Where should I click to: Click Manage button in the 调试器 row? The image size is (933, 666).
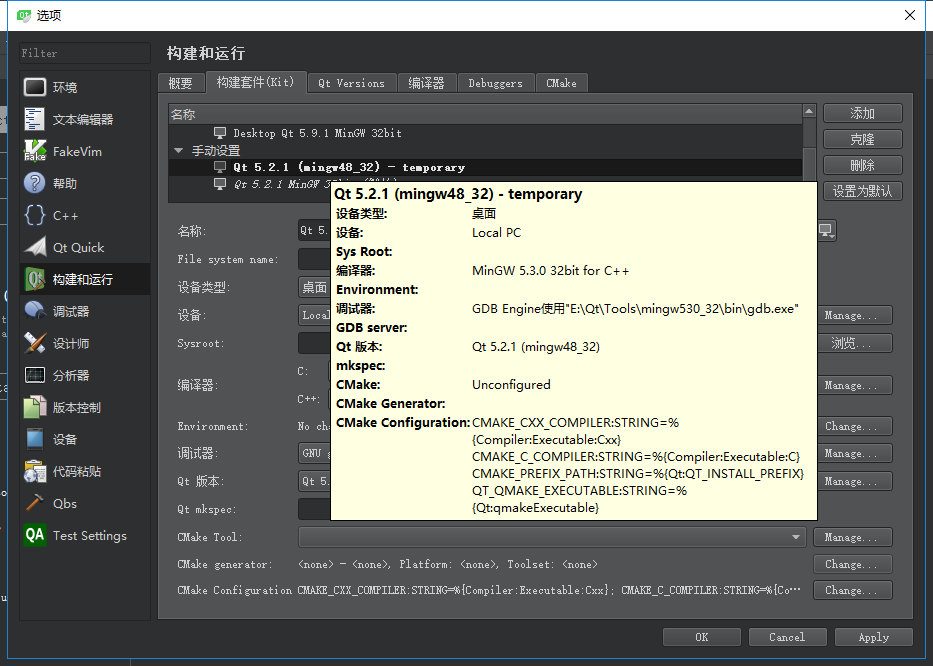[x=853, y=453]
